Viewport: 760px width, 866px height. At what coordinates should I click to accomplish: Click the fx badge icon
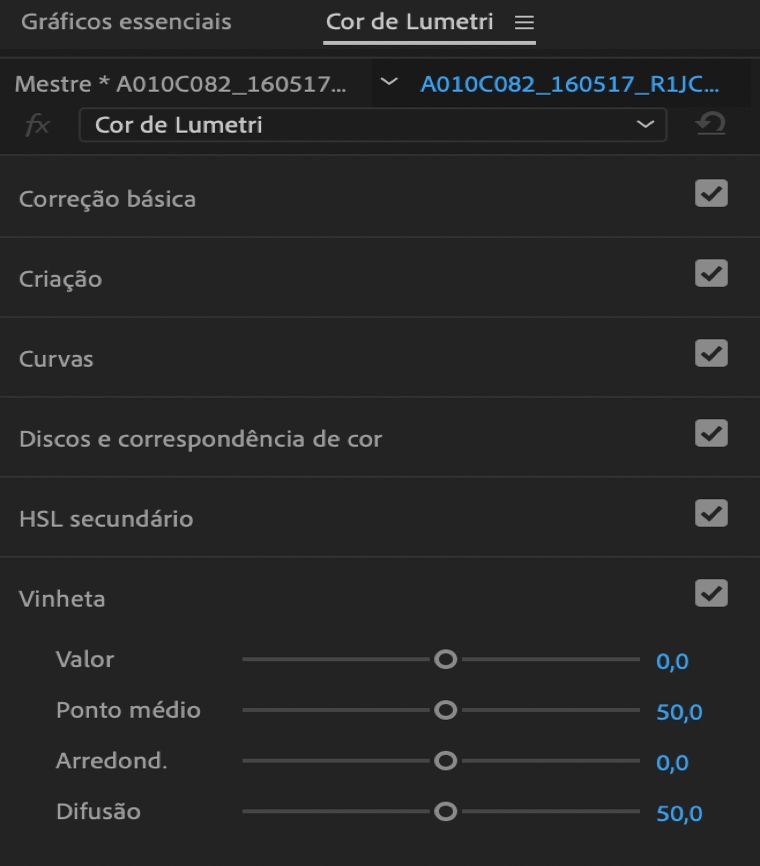[38, 125]
